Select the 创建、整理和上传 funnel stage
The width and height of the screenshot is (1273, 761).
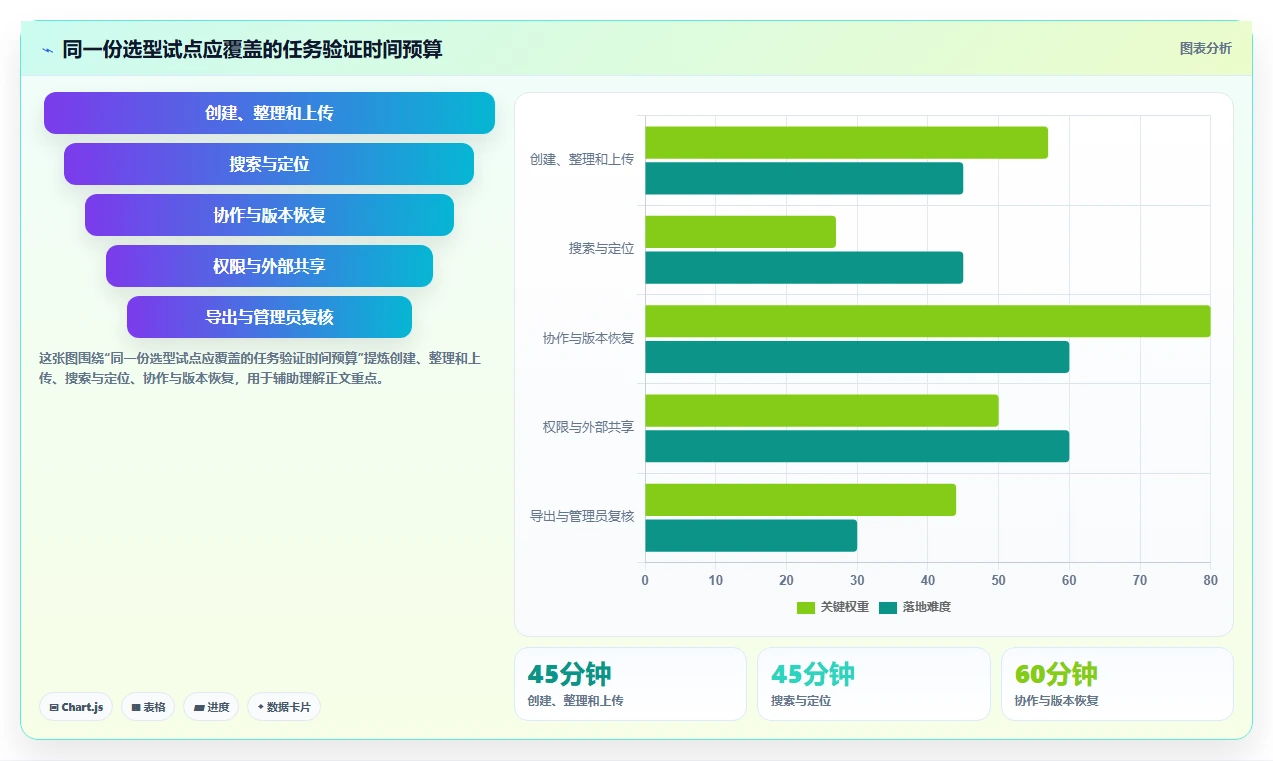[269, 113]
